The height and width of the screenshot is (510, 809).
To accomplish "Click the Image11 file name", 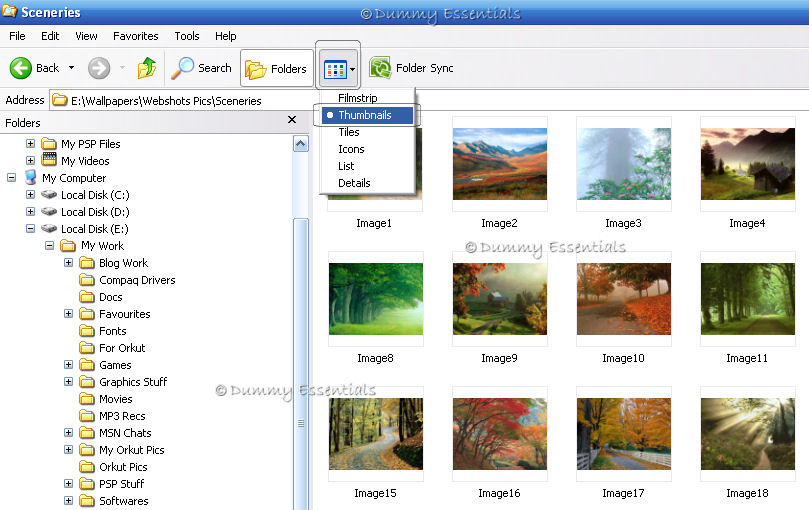I will click(747, 358).
